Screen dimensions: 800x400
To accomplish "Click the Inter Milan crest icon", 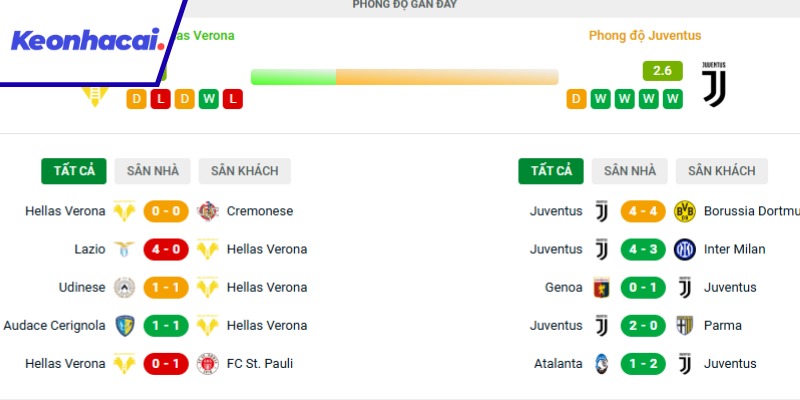I will [685, 249].
